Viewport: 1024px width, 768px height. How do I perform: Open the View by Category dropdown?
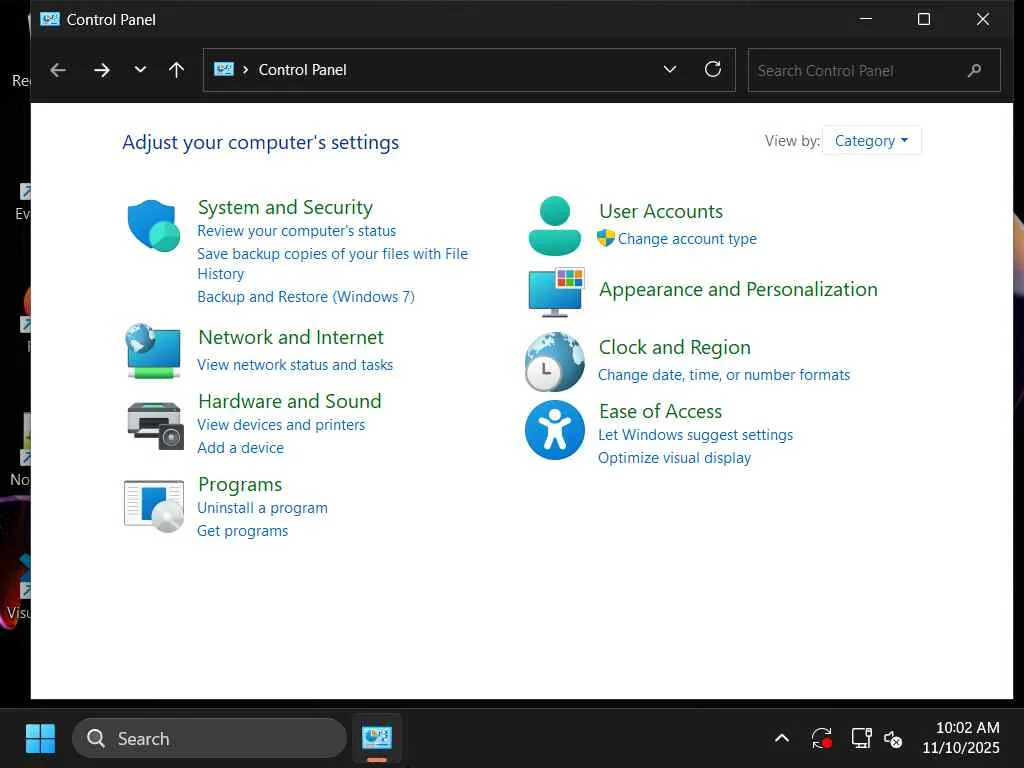coord(872,140)
